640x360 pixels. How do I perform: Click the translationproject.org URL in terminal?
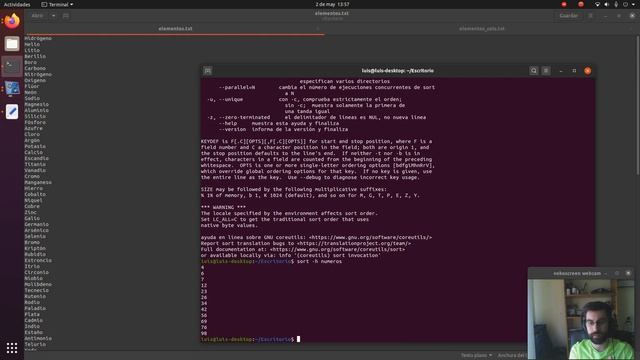pos(354,243)
